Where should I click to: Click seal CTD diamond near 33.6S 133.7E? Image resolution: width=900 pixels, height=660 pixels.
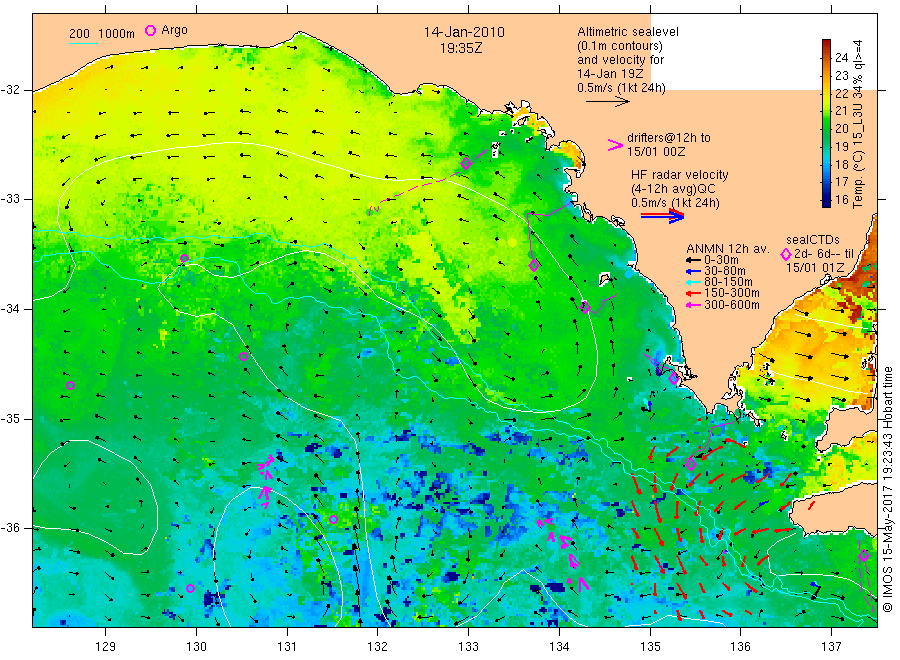point(534,265)
